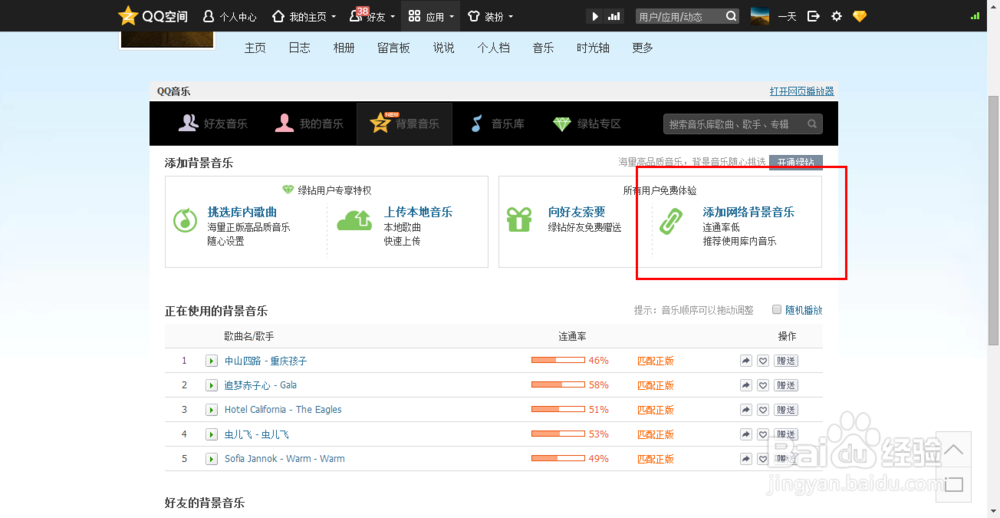Click the yellow diamond icon in the top bar
The image size is (1000, 518).
click(860, 16)
